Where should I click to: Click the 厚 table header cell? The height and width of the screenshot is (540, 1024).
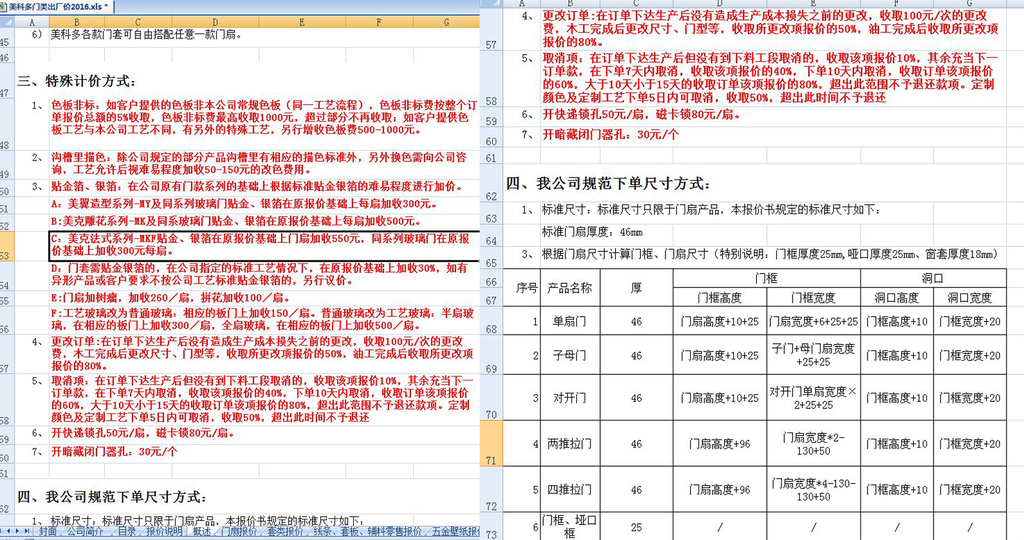click(x=636, y=287)
